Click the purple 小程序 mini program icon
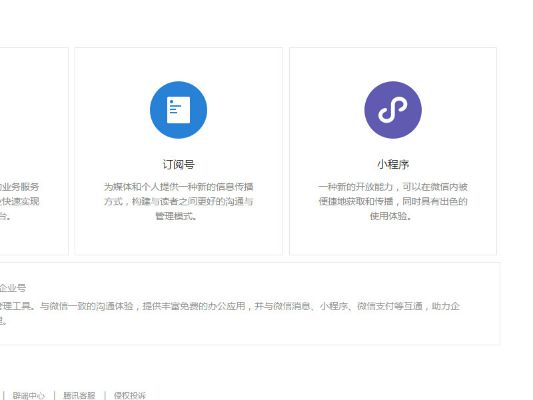 (x=393, y=110)
